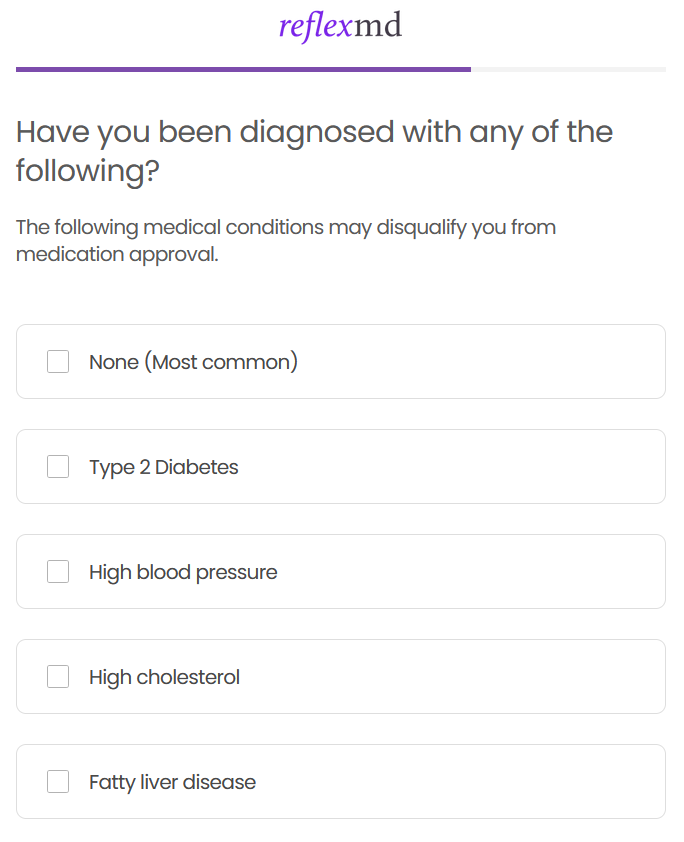Mark the Fatty liver disease checkbox
This screenshot has width=684, height=842.
click(x=58, y=782)
